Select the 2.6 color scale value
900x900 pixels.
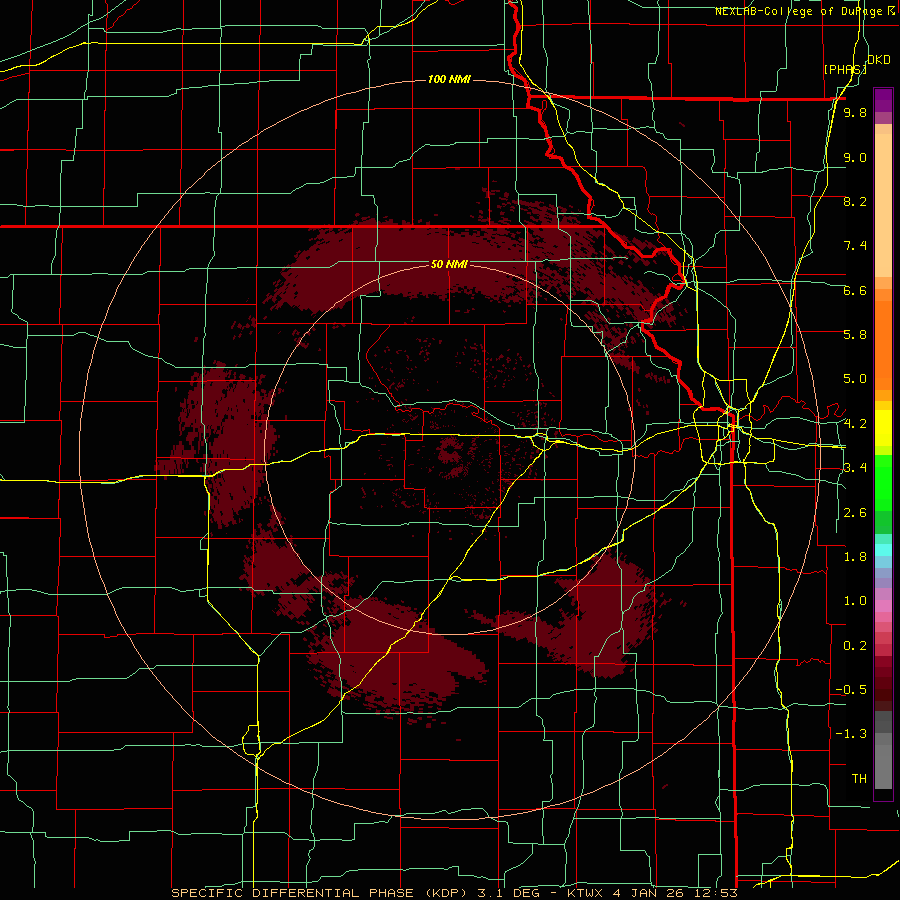tap(855, 513)
